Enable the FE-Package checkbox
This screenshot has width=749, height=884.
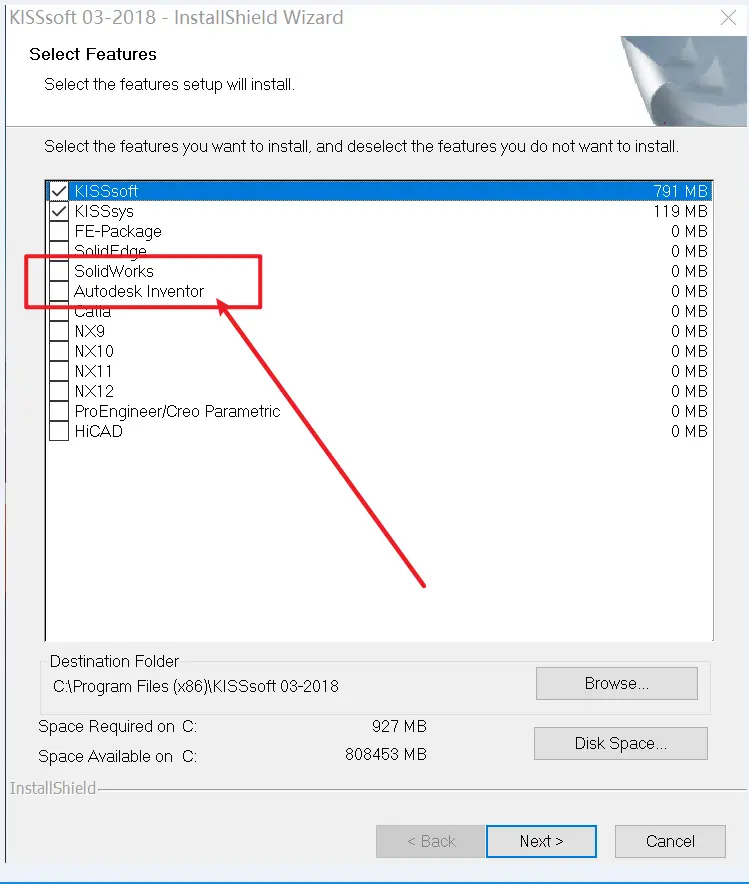click(x=59, y=231)
